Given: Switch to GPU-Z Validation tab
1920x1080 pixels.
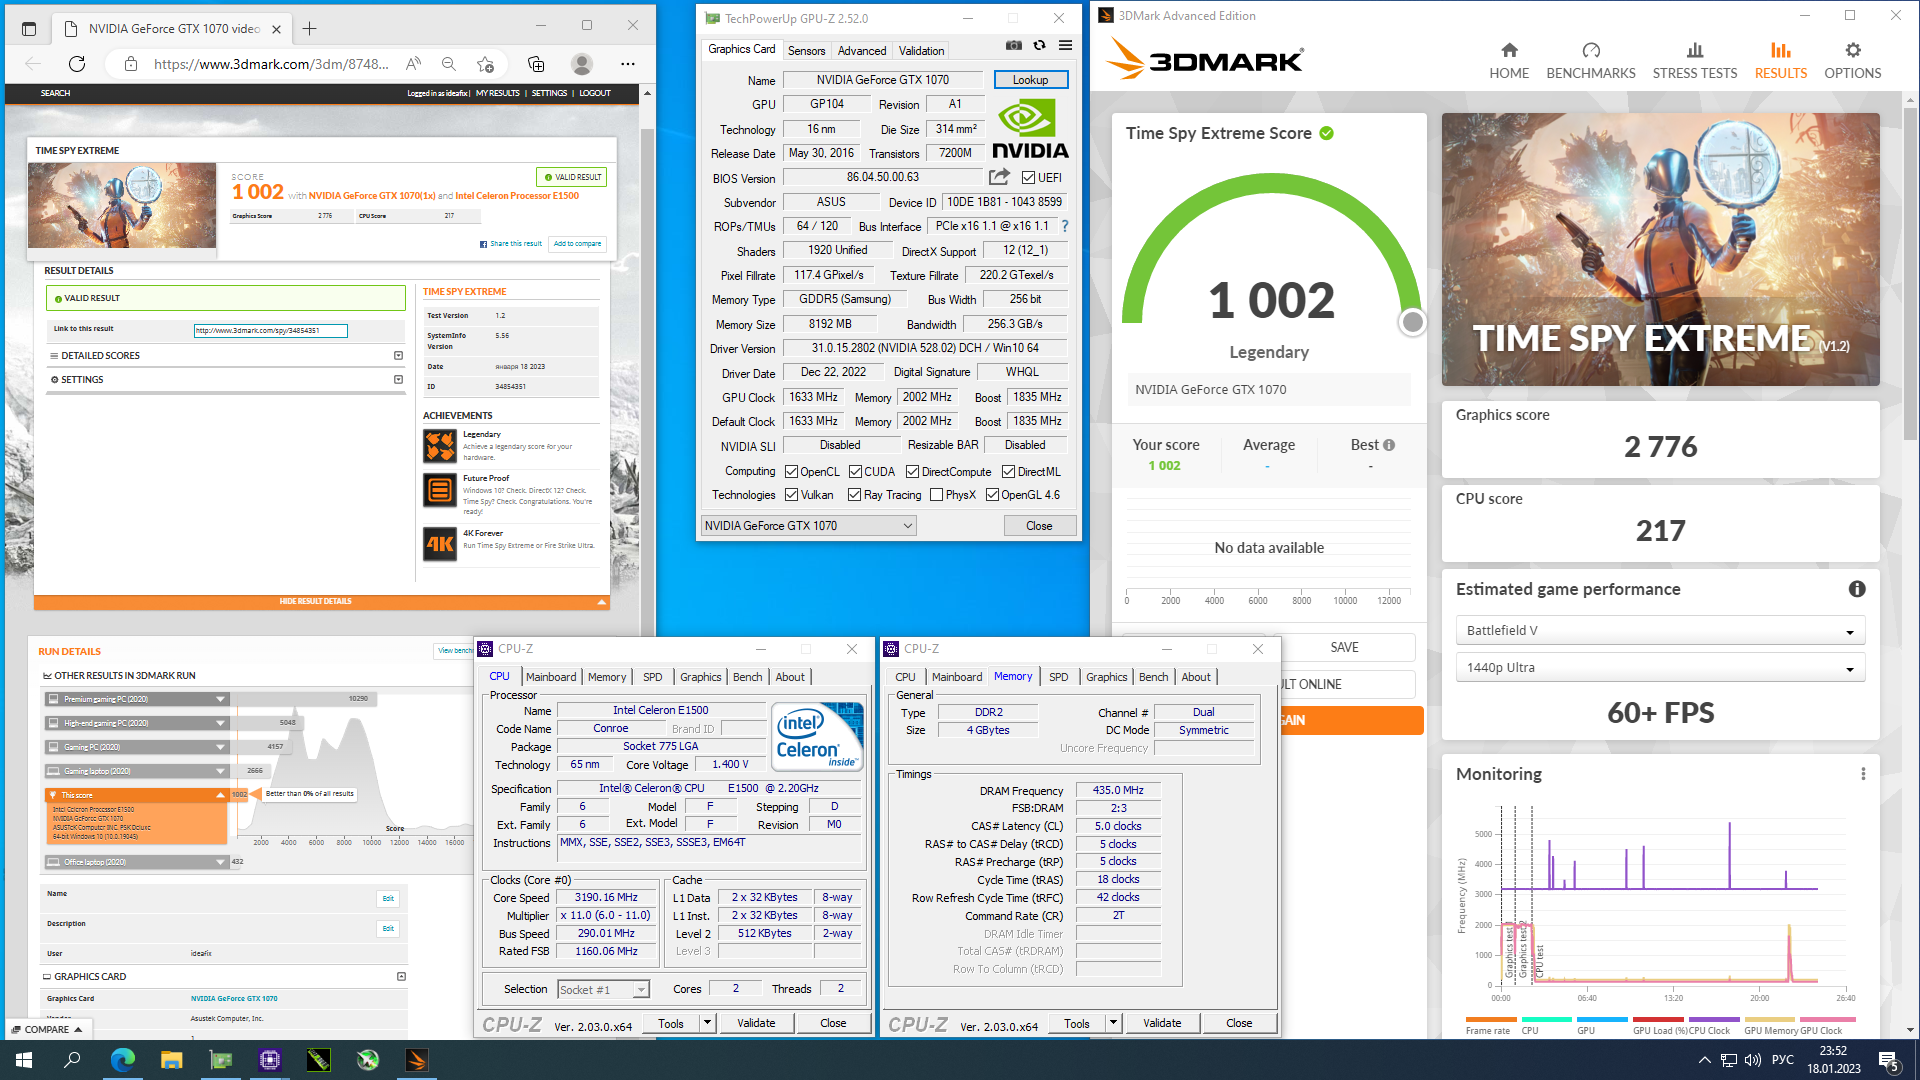Looking at the screenshot, I should 921,51.
